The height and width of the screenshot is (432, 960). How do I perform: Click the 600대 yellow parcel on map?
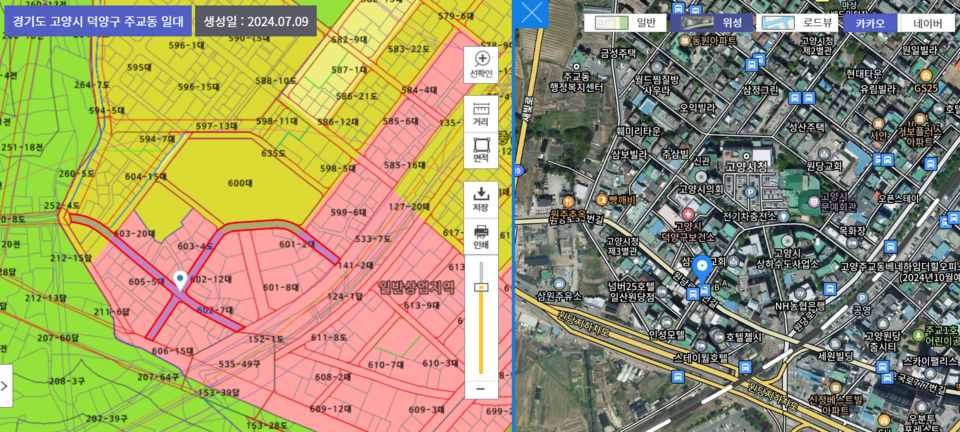(x=239, y=183)
